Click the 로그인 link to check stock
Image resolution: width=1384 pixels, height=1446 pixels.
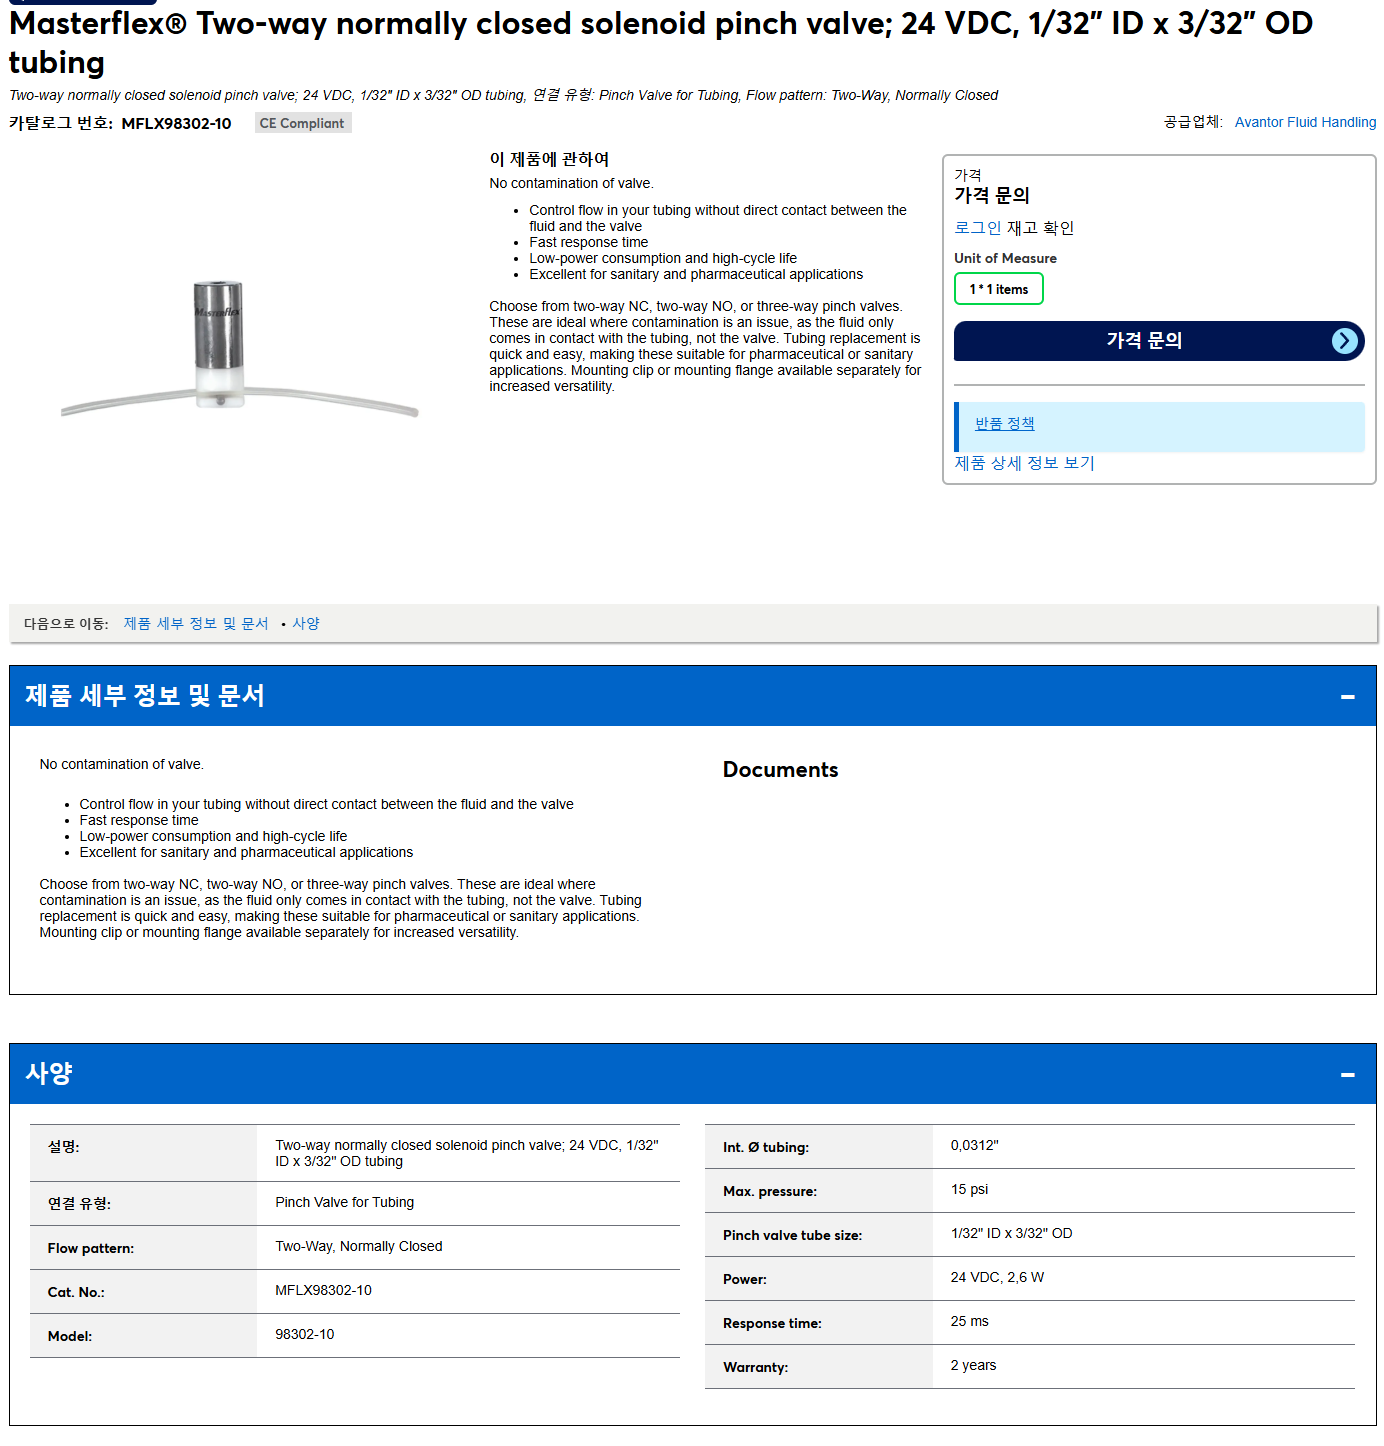tap(977, 228)
